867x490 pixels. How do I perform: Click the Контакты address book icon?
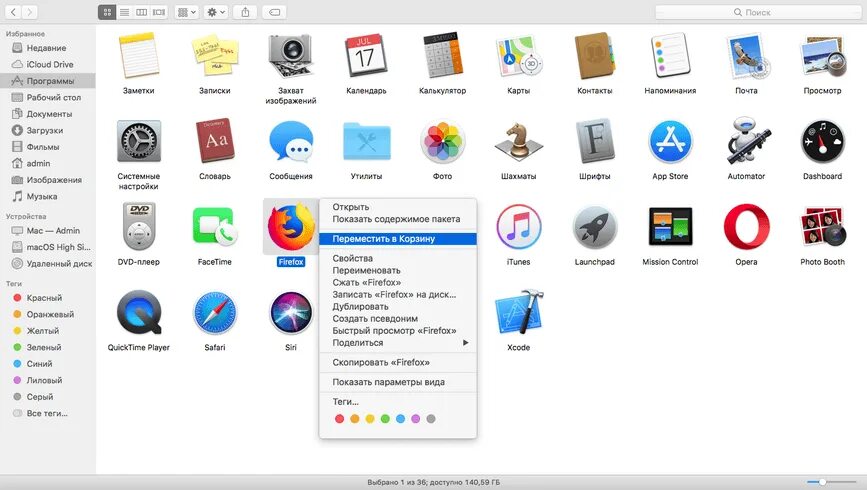594,55
